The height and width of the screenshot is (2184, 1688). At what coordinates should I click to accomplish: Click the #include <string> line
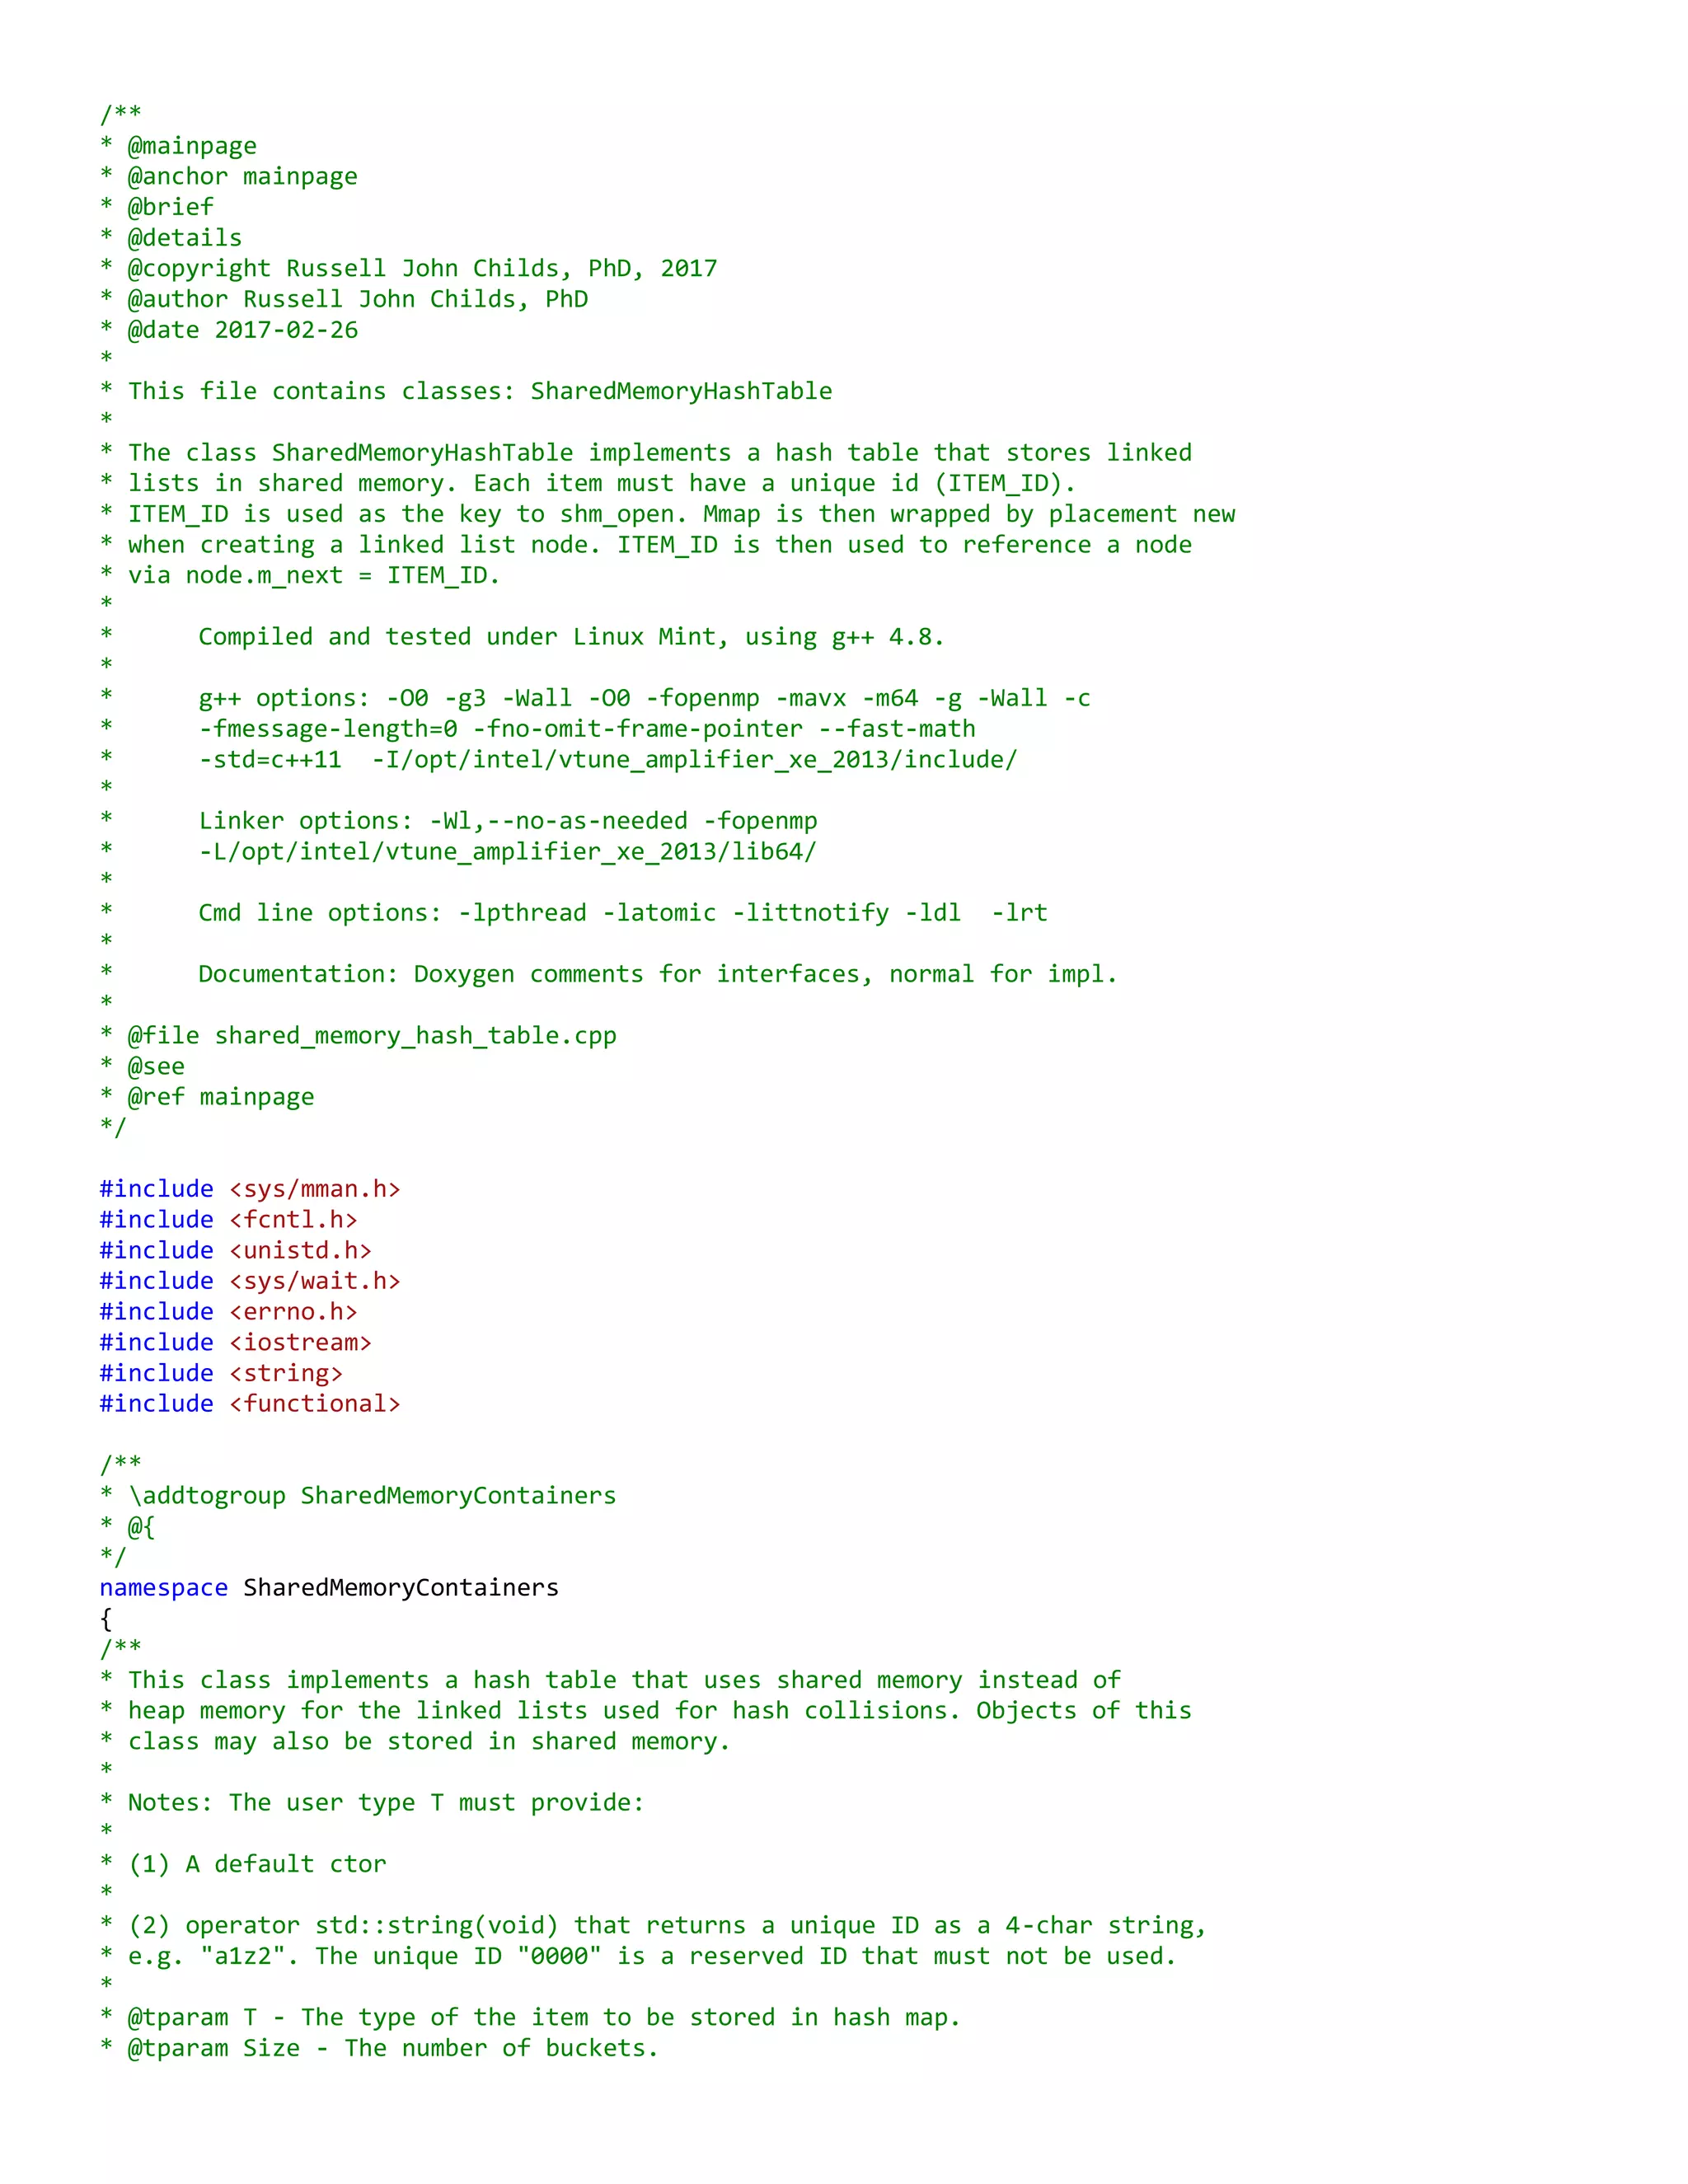221,1373
